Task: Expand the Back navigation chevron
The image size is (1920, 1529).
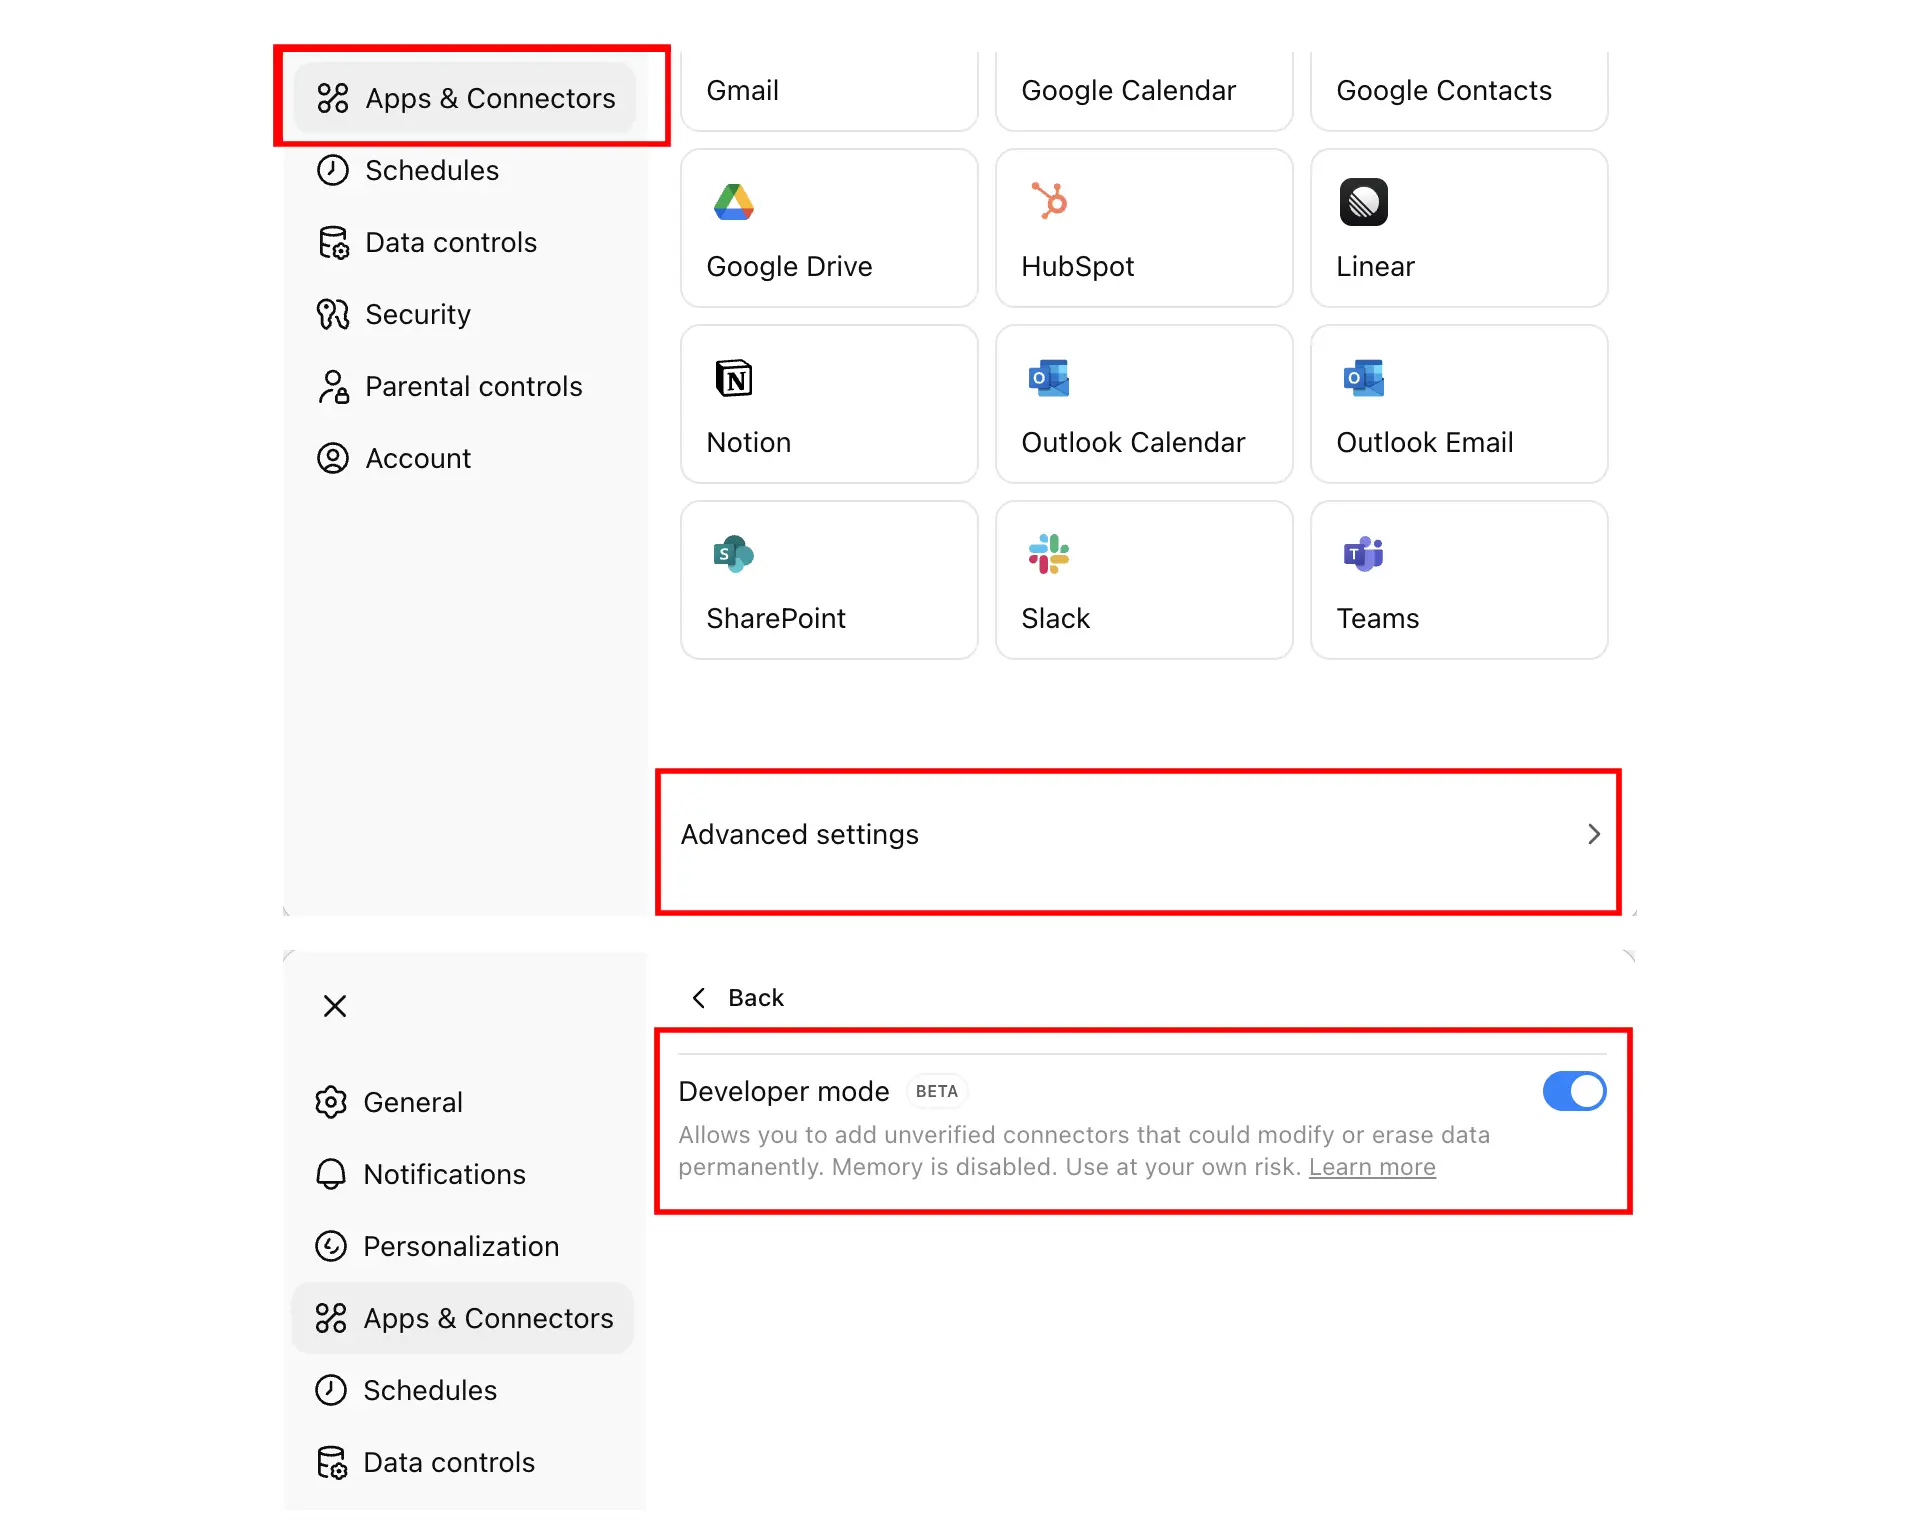Action: (x=700, y=997)
